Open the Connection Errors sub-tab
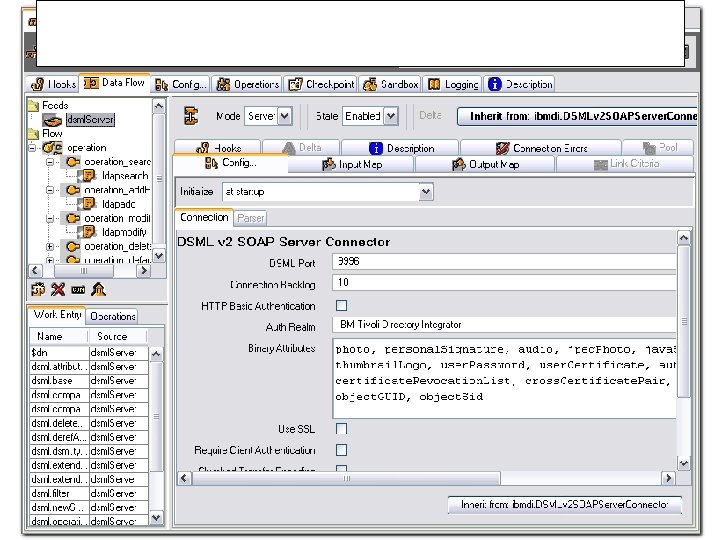This screenshot has width=720, height=540. pos(541,148)
